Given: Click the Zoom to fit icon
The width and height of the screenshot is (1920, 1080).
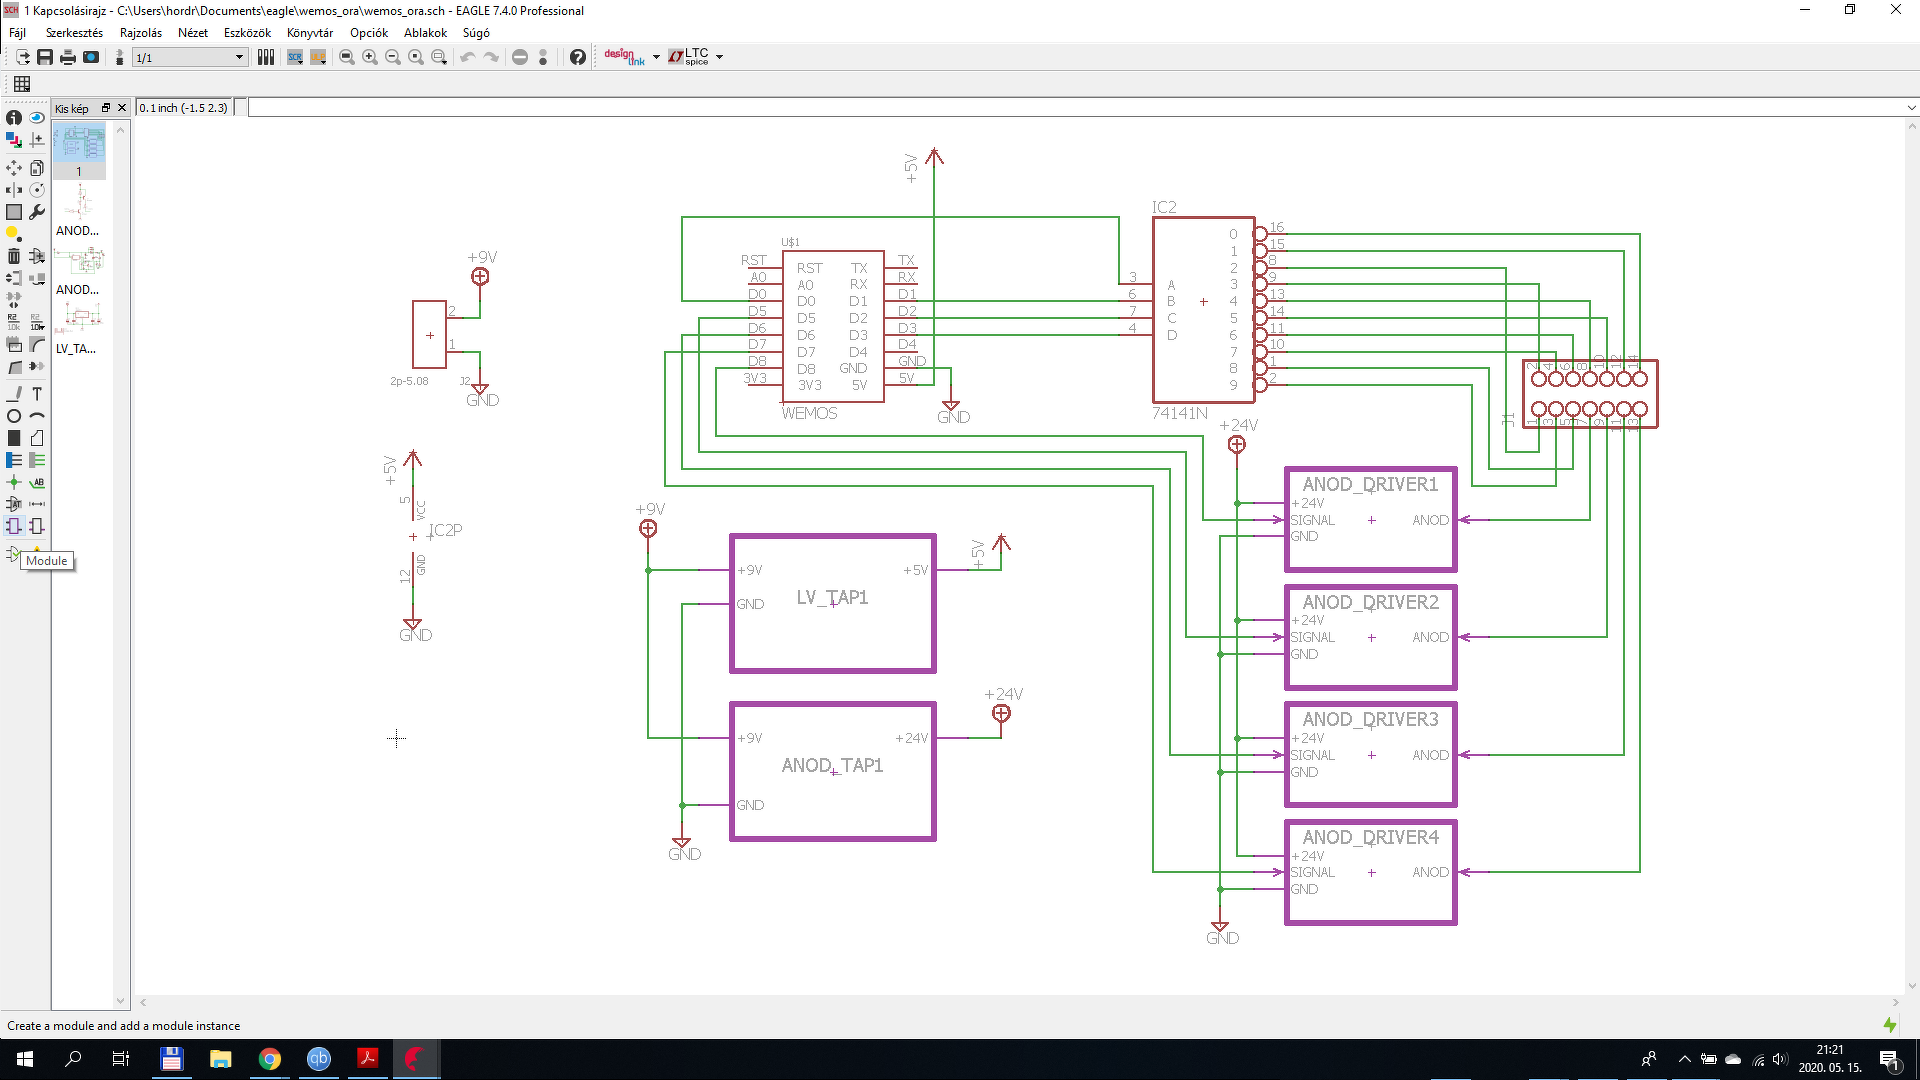Looking at the screenshot, I should point(347,58).
